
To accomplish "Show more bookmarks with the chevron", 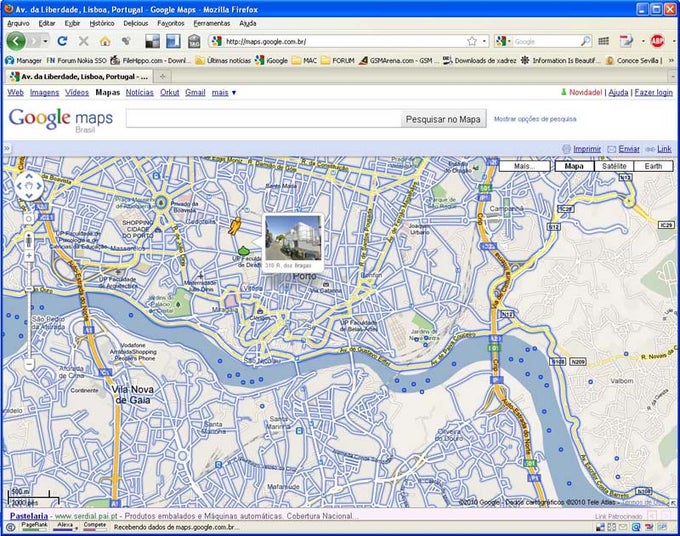I will [x=671, y=60].
